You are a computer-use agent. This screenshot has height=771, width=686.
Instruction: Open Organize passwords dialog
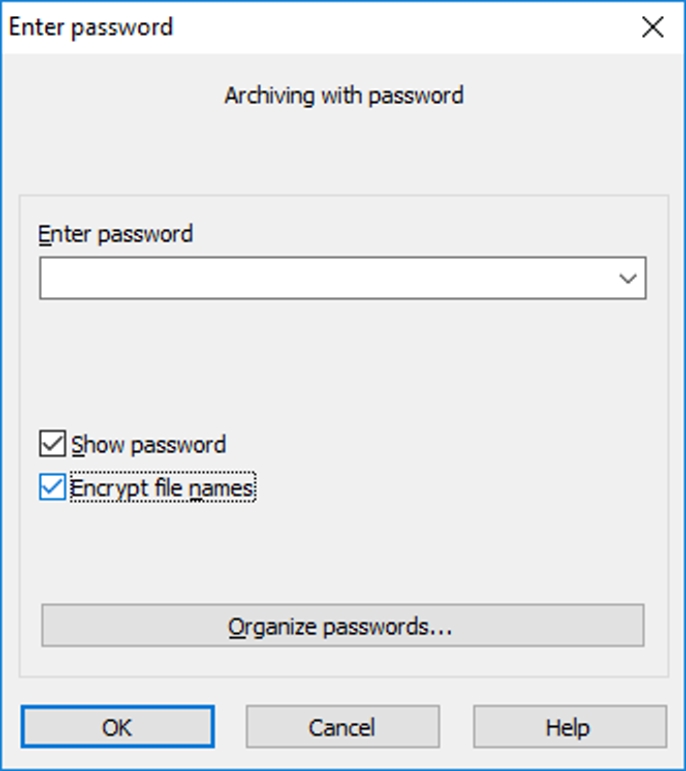342,626
